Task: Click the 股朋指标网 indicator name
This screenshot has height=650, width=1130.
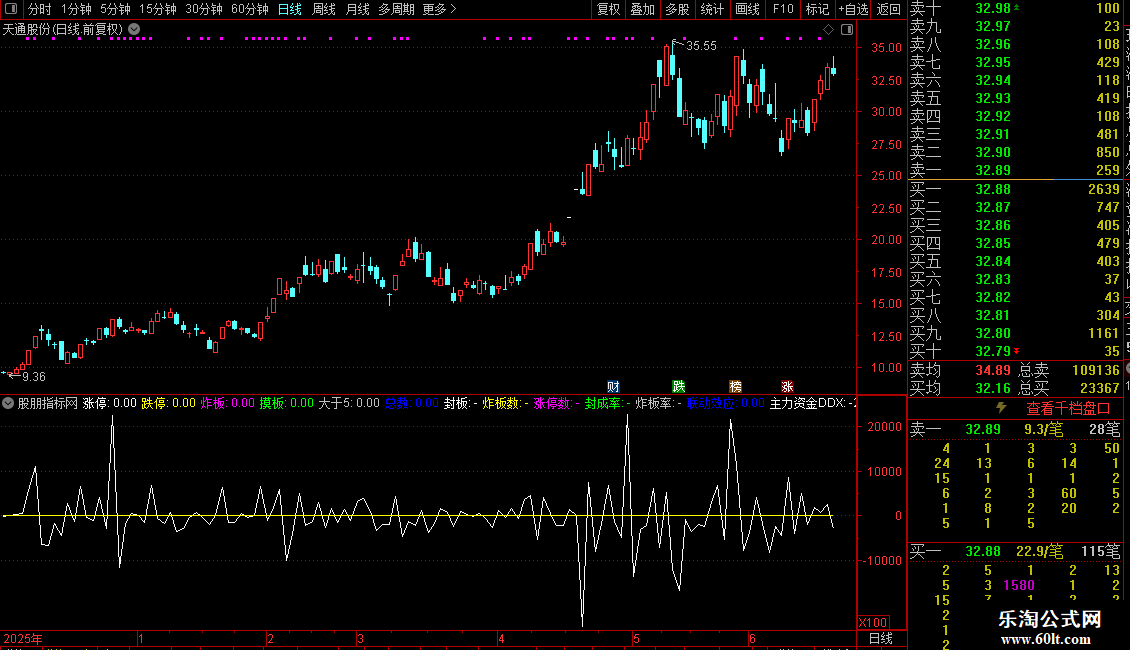Action: pos(48,403)
